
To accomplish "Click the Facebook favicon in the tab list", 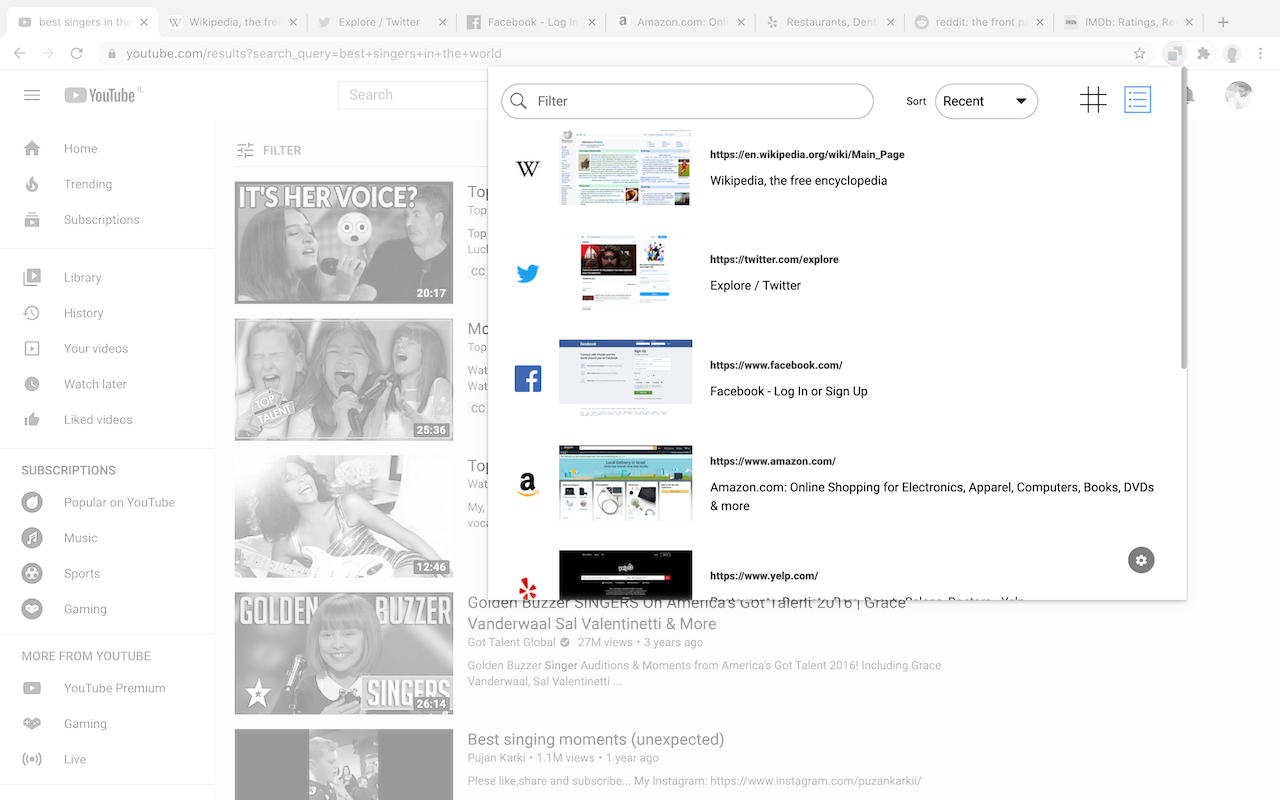I will pos(527,378).
